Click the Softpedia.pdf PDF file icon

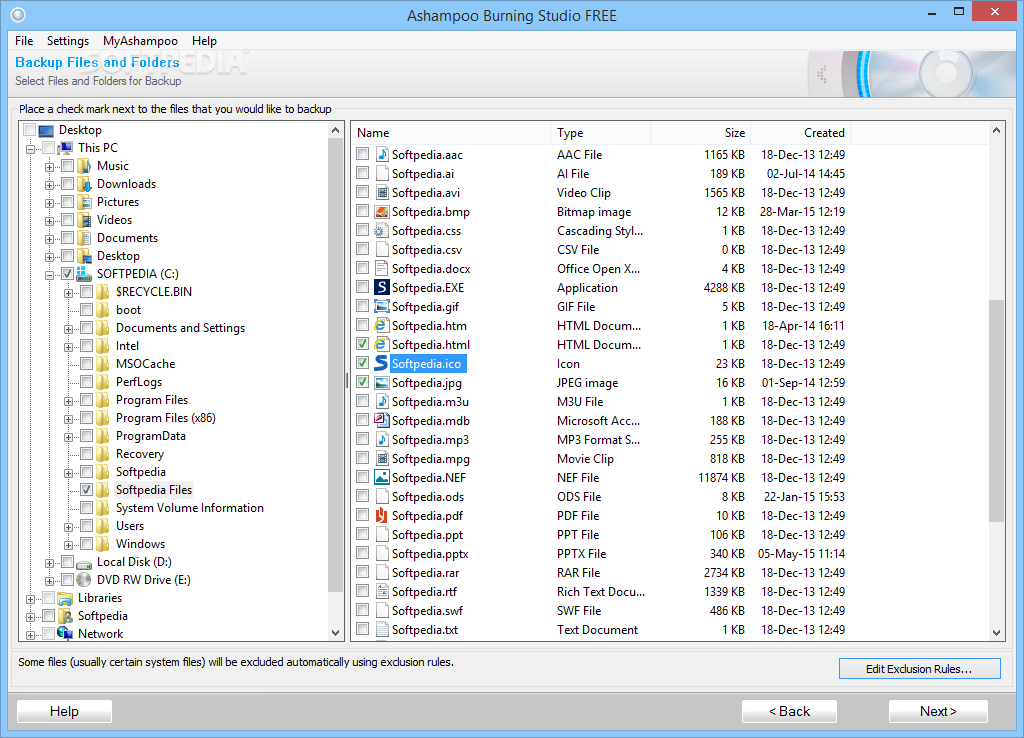pyautogui.click(x=382, y=515)
